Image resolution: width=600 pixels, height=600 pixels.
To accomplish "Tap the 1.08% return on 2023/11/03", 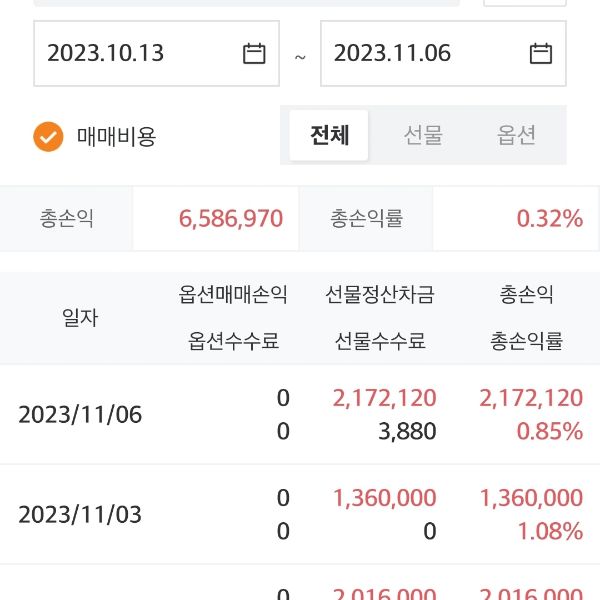I will [x=549, y=531].
